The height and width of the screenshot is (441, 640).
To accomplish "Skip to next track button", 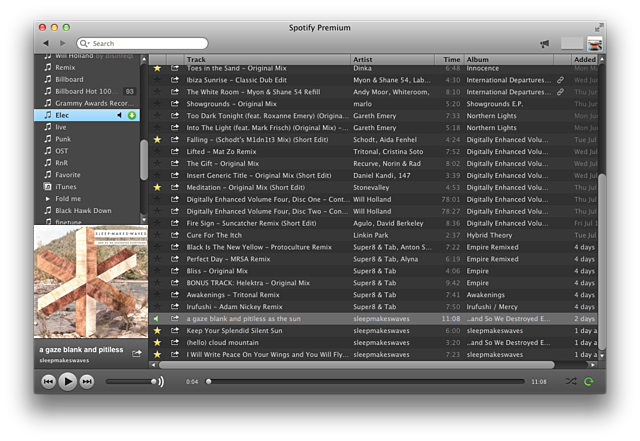I will coord(87,382).
